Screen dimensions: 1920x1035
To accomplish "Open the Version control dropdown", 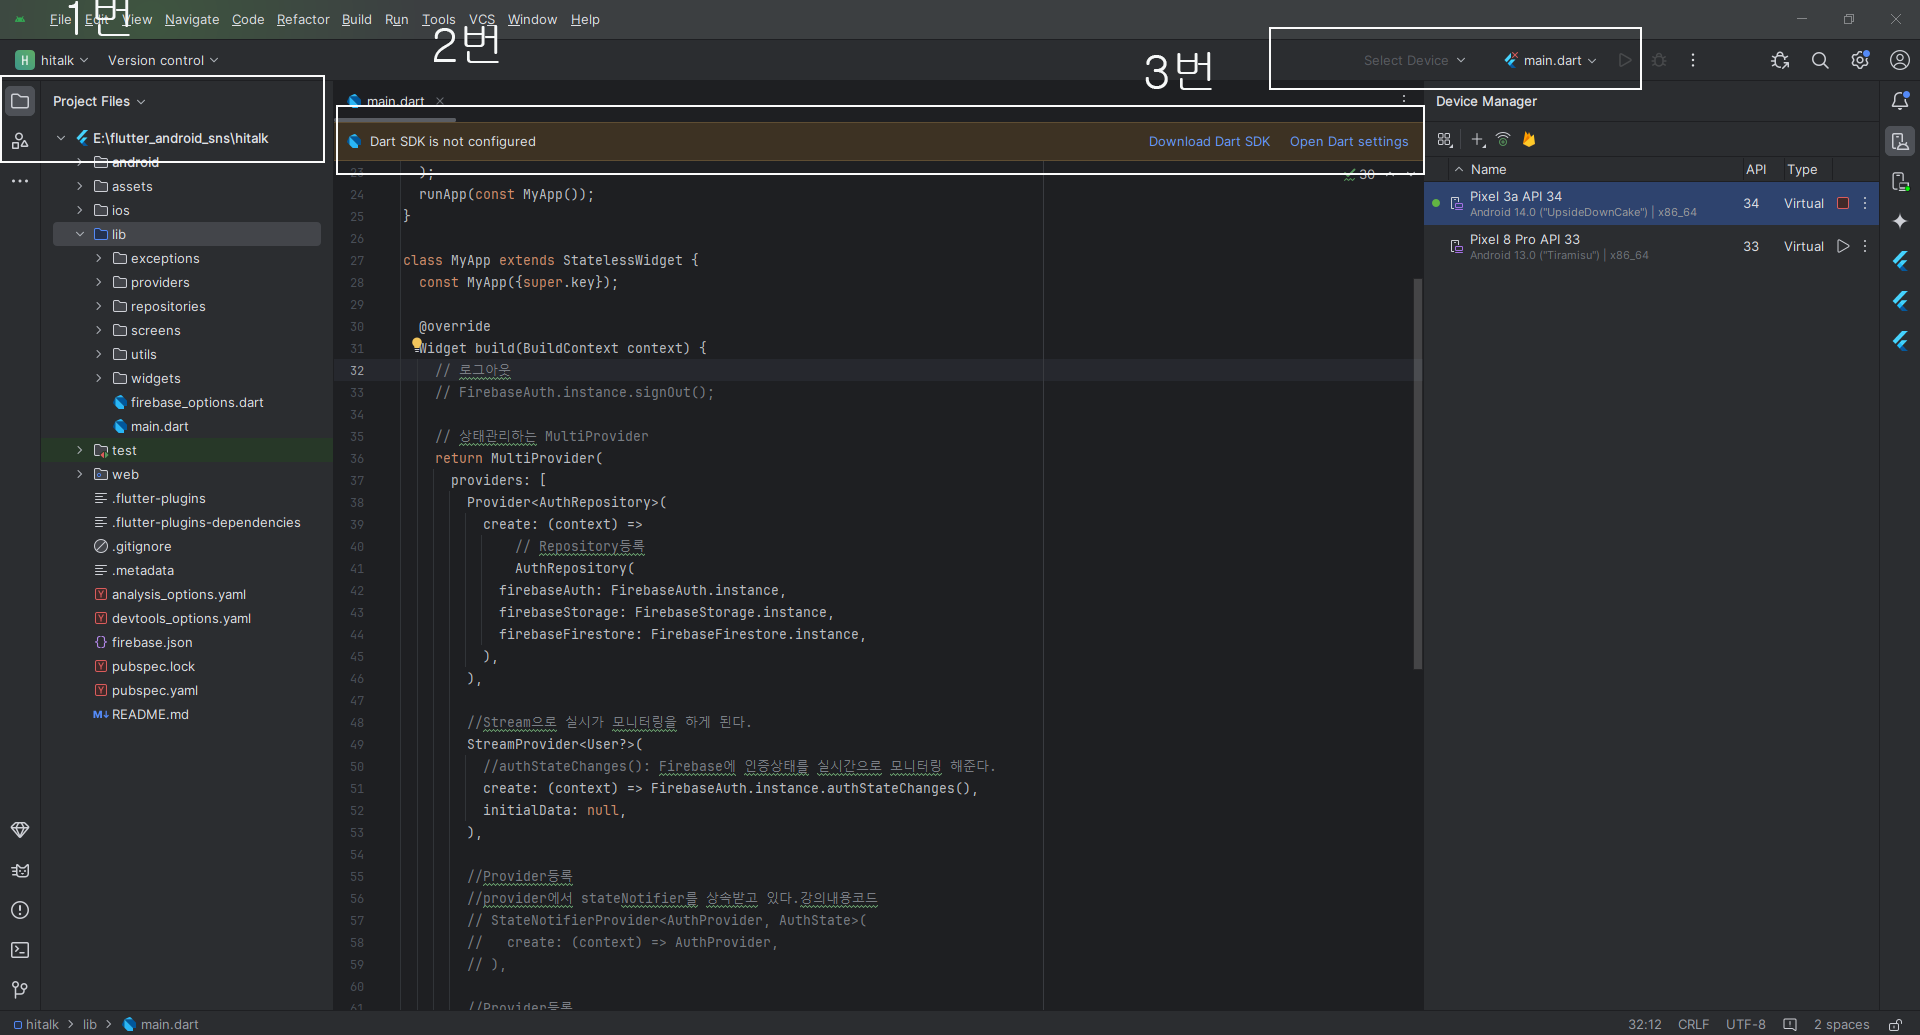I will click(x=163, y=60).
